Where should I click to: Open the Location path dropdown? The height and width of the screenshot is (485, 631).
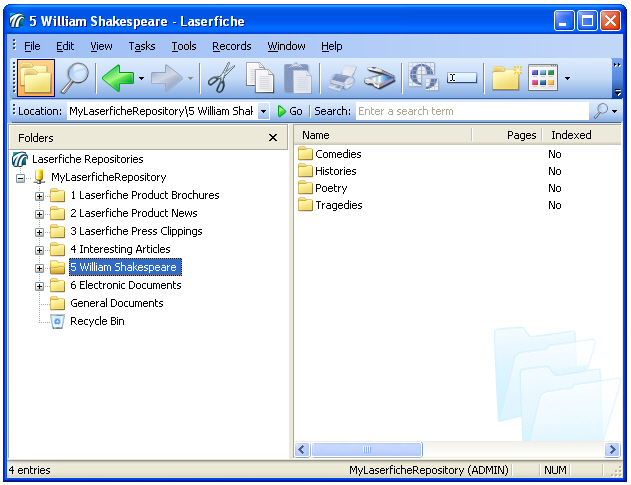click(263, 111)
